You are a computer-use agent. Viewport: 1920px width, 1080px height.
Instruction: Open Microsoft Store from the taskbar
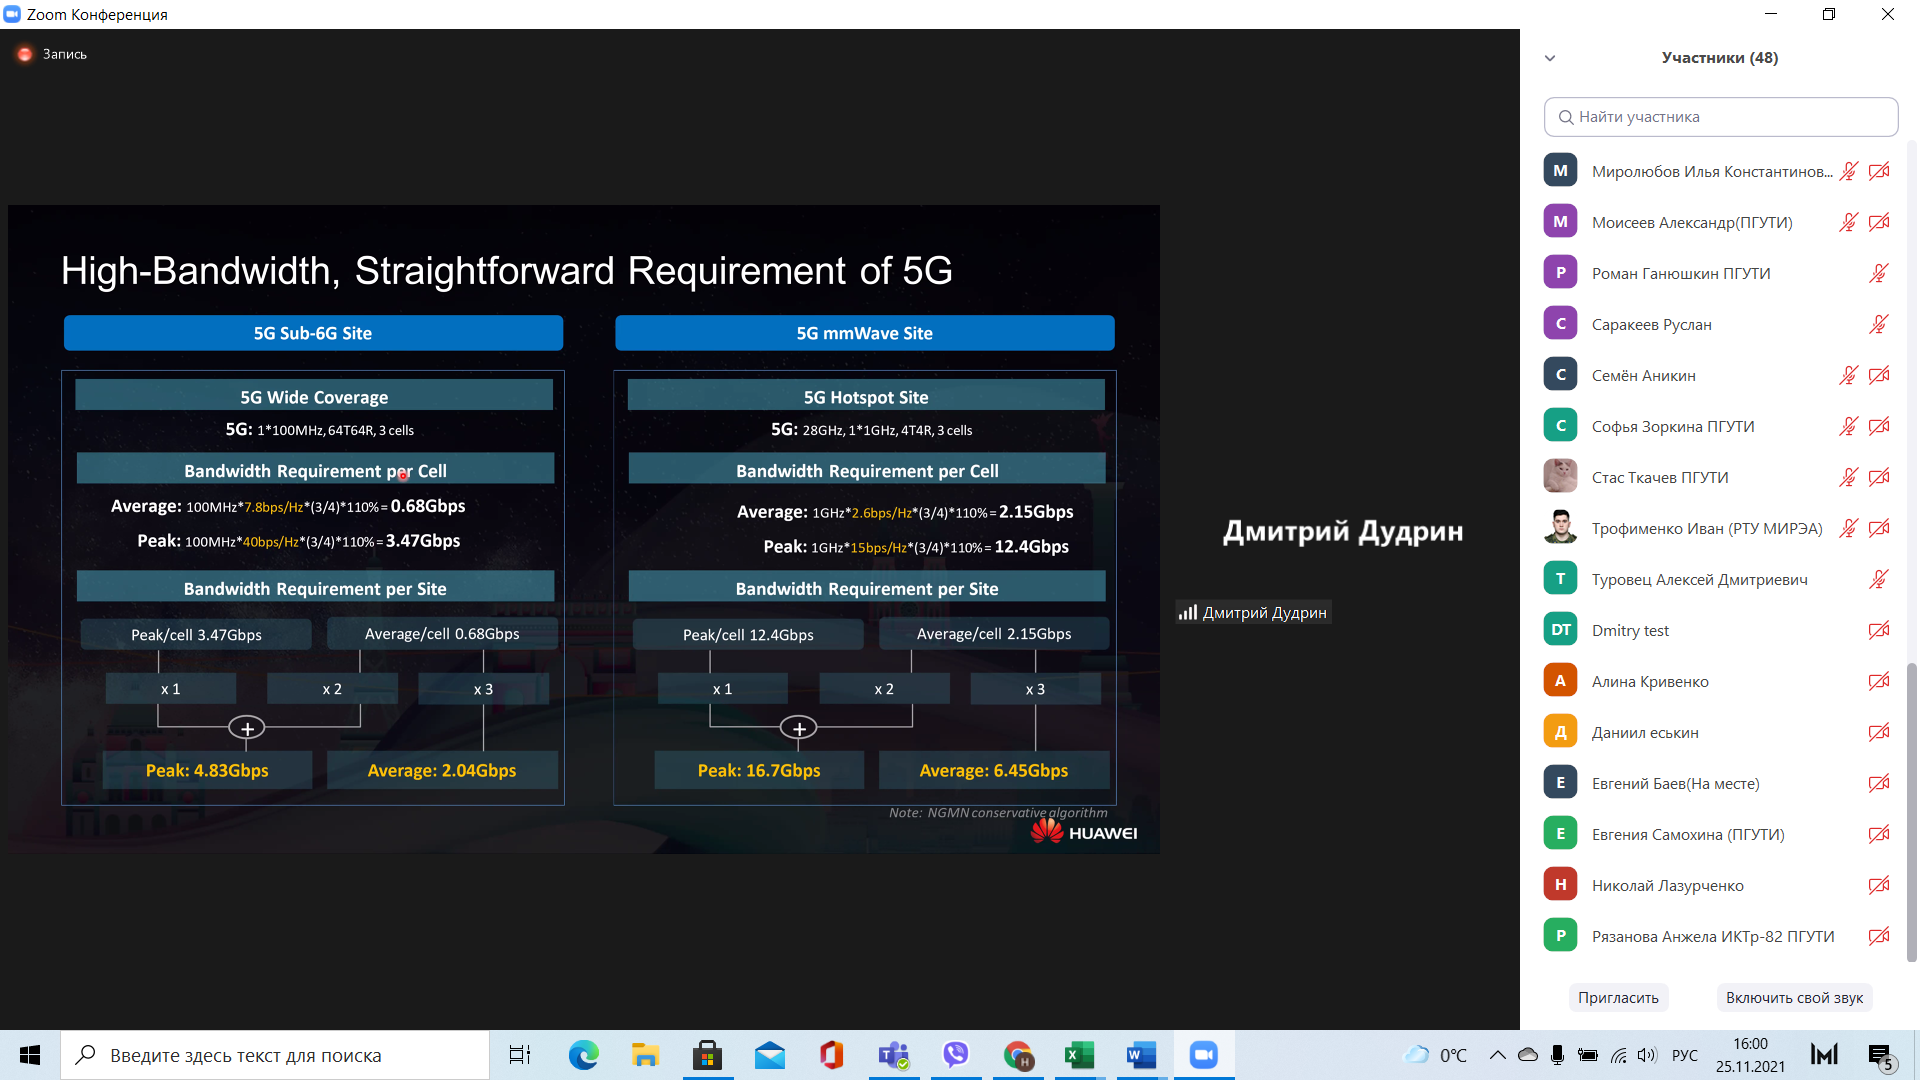(707, 1055)
